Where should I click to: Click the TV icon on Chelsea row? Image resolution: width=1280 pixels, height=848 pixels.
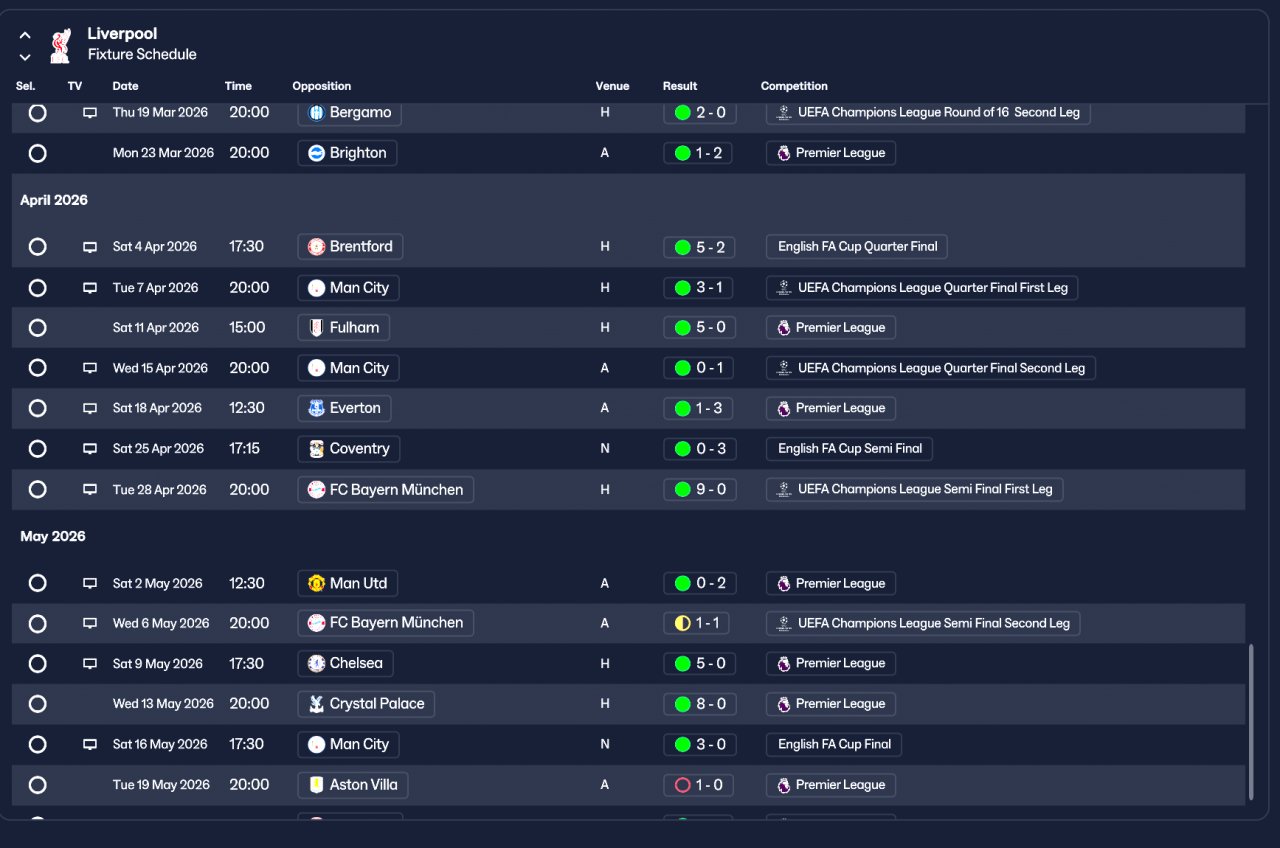point(90,664)
